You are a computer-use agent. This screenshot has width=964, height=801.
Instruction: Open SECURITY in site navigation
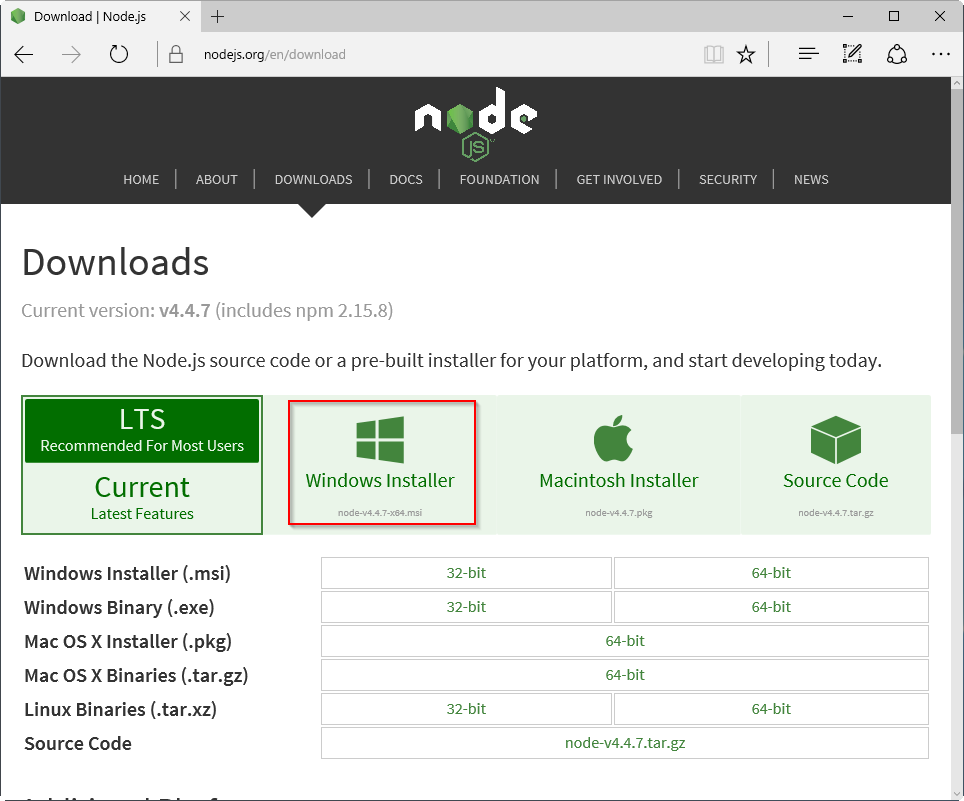point(728,180)
